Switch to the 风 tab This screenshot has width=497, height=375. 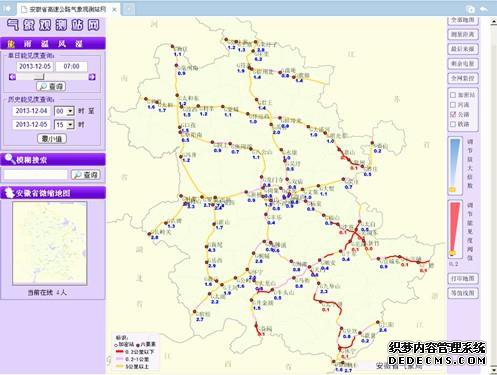[x=62, y=44]
